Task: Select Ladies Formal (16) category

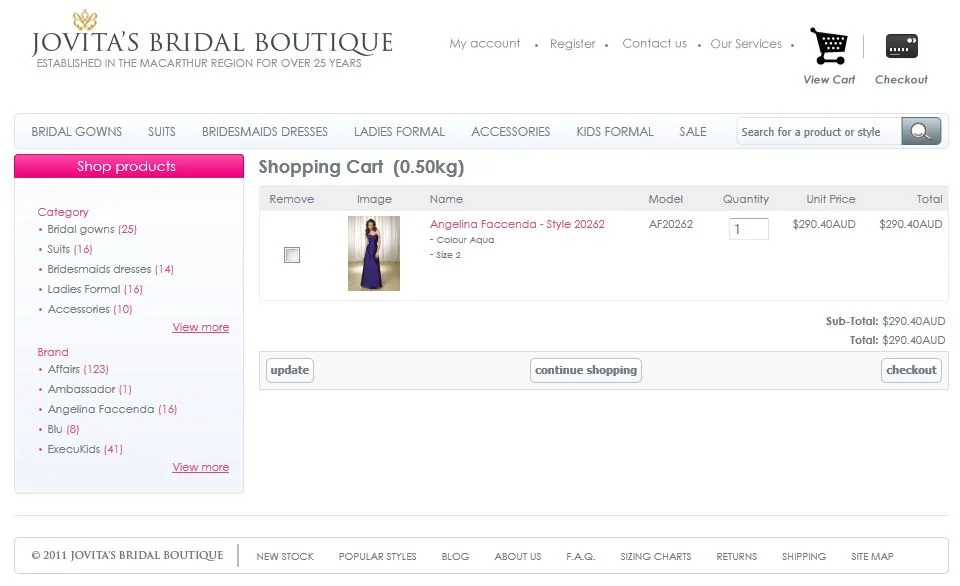Action: pyautogui.click(x=95, y=289)
